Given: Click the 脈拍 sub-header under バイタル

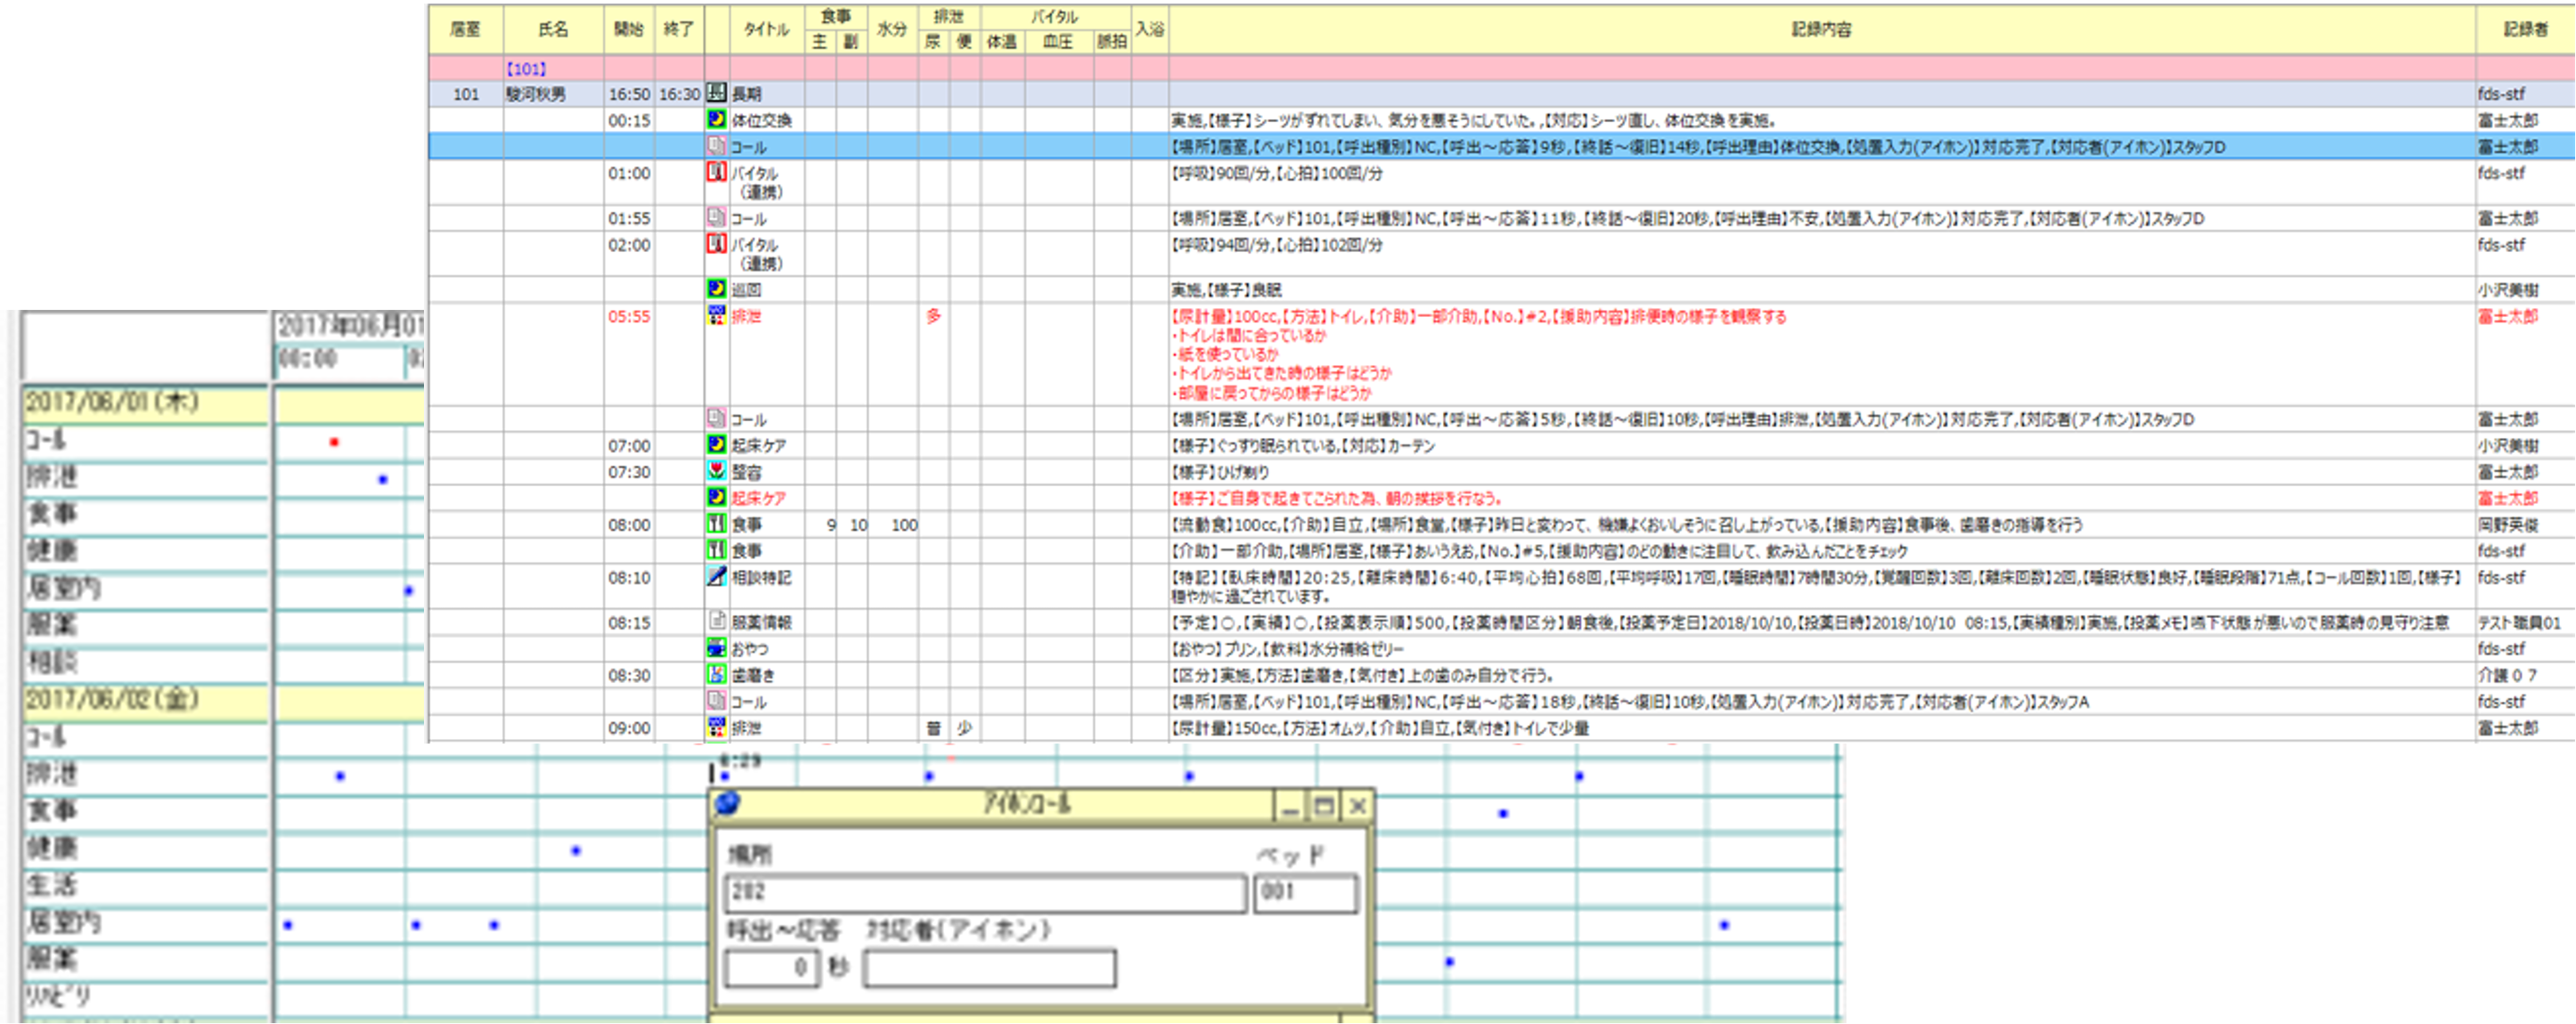Looking at the screenshot, I should click(x=1112, y=42).
